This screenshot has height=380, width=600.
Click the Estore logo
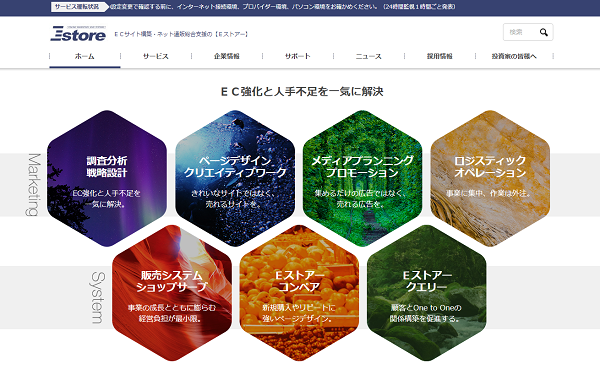(78, 34)
